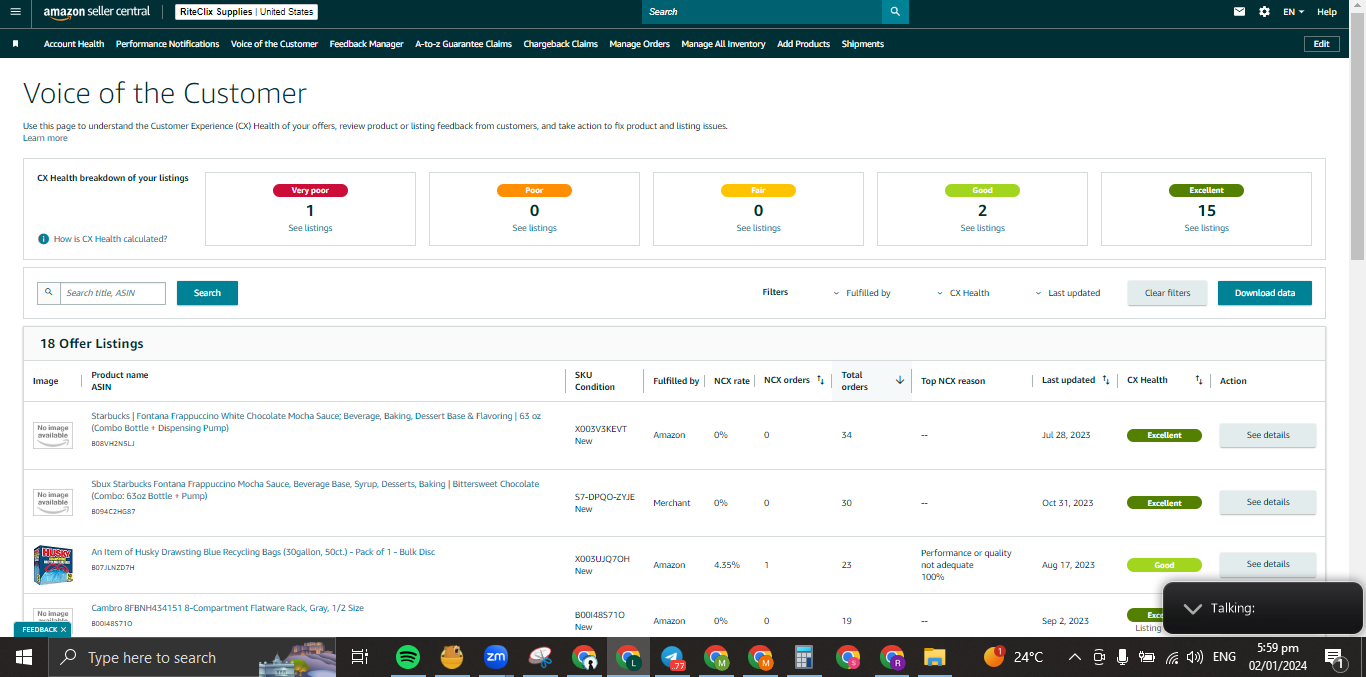
Task: Open Calculator from the taskbar
Action: pyautogui.click(x=803, y=657)
